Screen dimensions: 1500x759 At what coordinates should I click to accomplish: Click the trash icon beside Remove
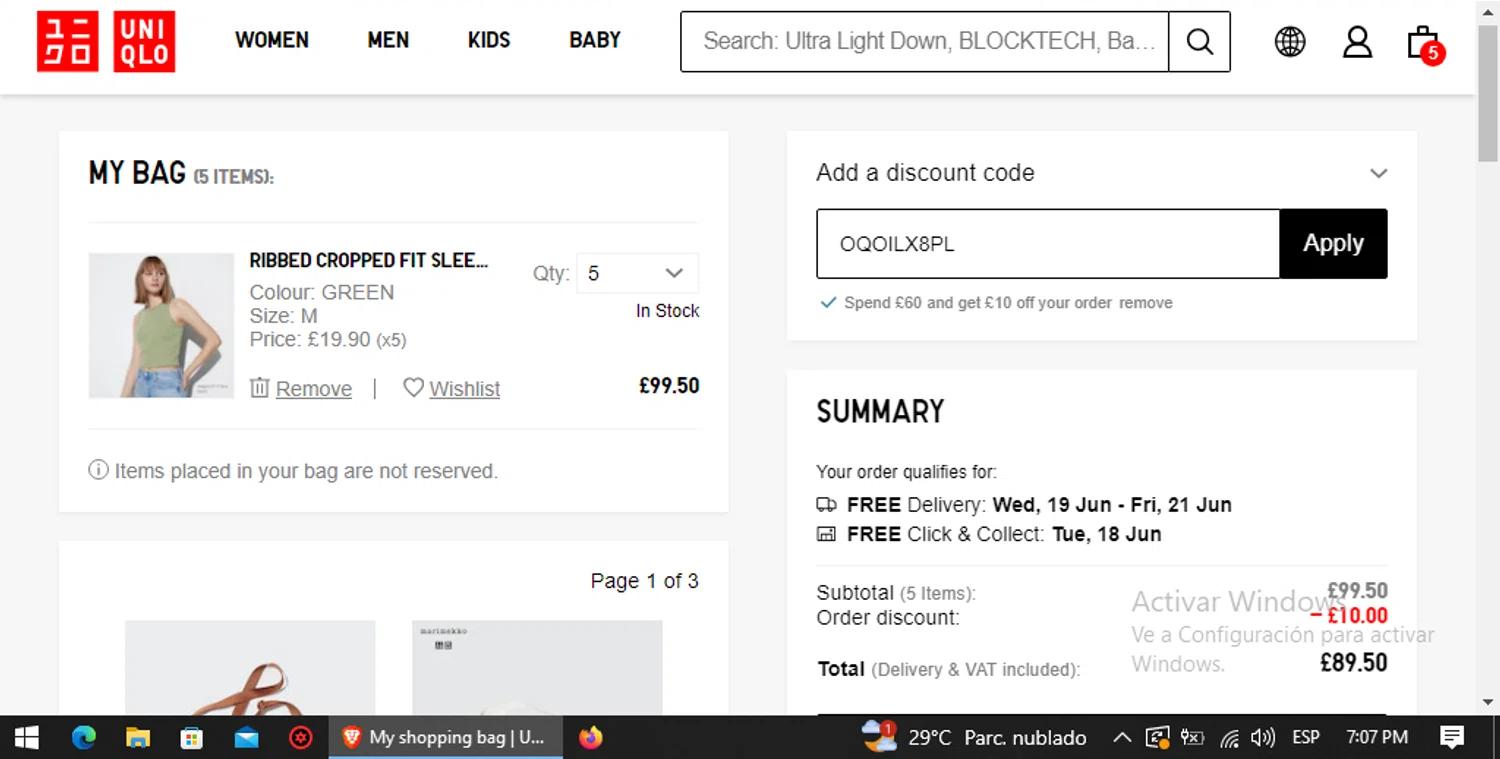259,387
